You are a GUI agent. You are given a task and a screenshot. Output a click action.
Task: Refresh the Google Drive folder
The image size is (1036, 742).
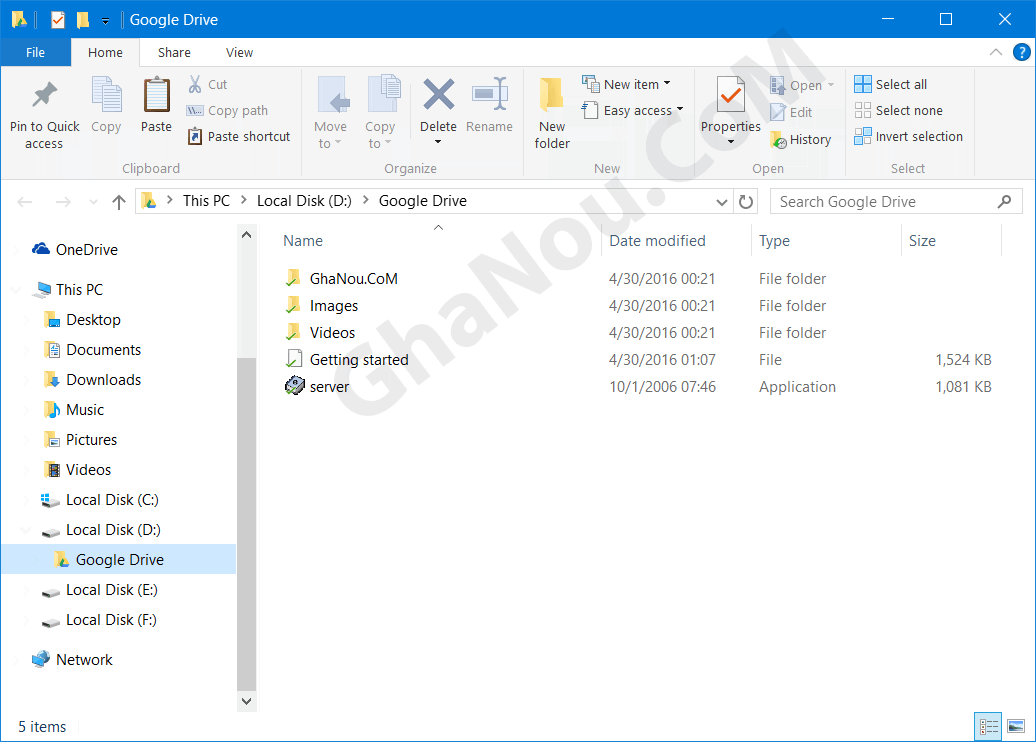point(746,202)
